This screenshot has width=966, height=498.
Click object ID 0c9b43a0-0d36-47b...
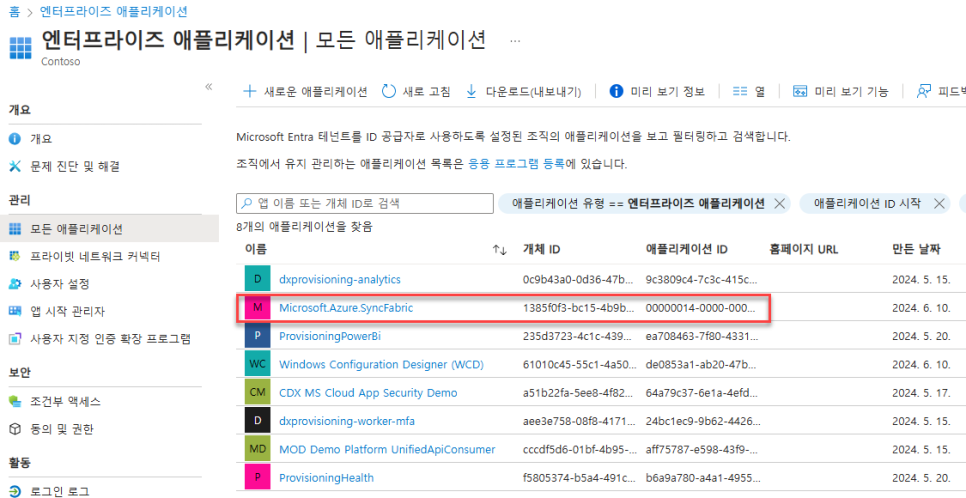click(577, 279)
